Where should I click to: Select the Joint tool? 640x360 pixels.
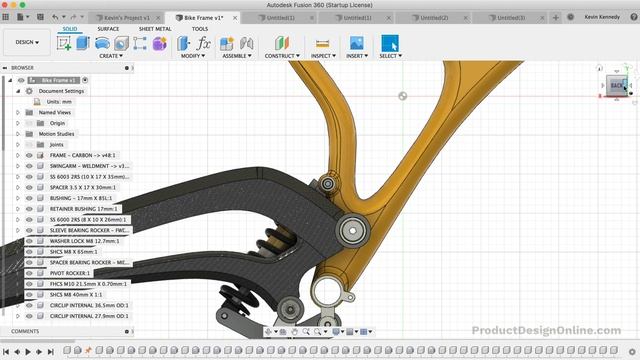tap(246, 43)
